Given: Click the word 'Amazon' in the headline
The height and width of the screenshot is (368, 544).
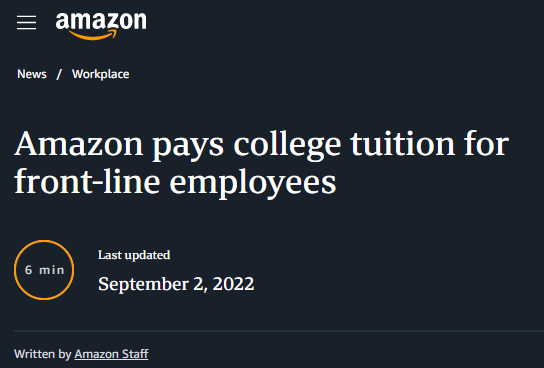Looking at the screenshot, I should (x=79, y=144).
